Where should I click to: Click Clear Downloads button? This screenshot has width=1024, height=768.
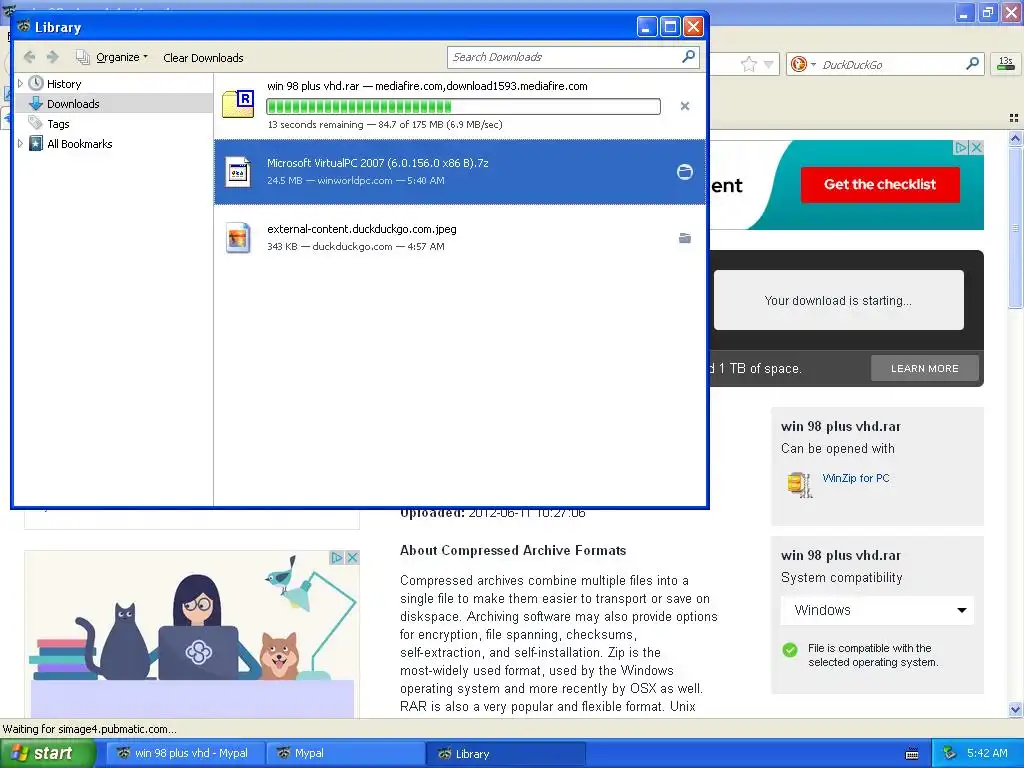203,57
